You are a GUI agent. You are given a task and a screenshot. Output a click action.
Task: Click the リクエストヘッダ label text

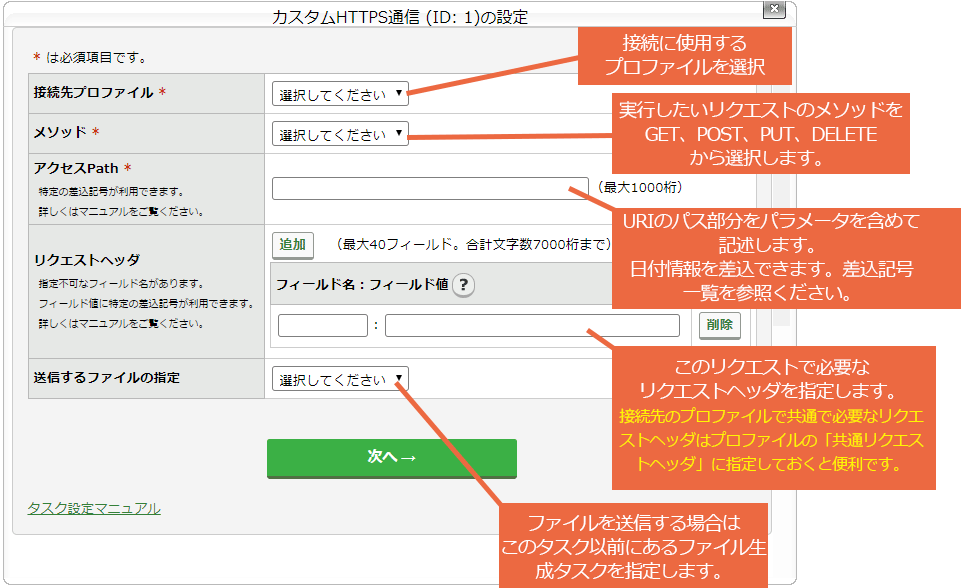pos(86,260)
